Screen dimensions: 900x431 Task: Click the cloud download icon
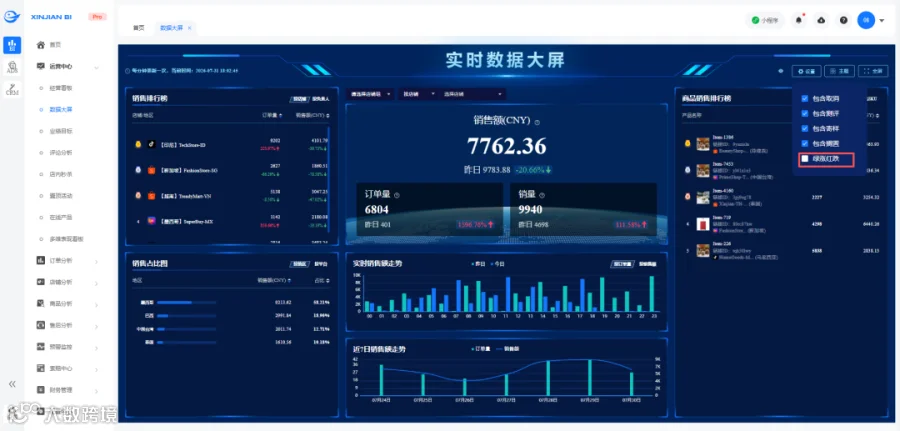click(821, 20)
